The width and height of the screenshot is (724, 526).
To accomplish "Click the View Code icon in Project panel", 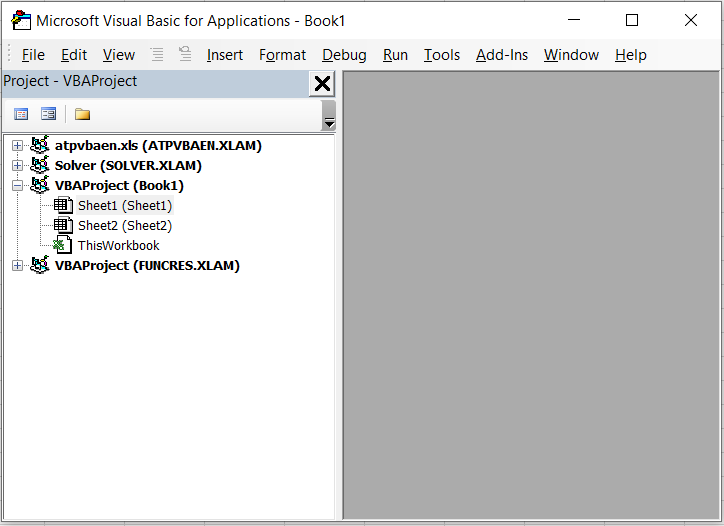I will [x=21, y=114].
